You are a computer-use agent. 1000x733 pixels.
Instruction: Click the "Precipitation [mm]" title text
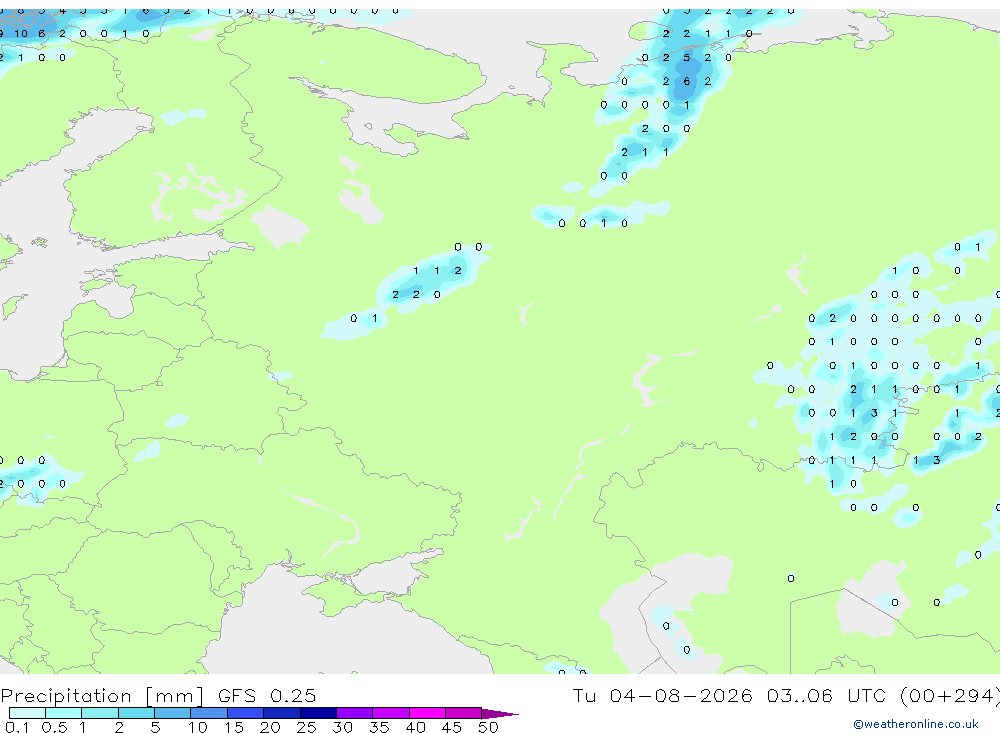click(x=102, y=695)
